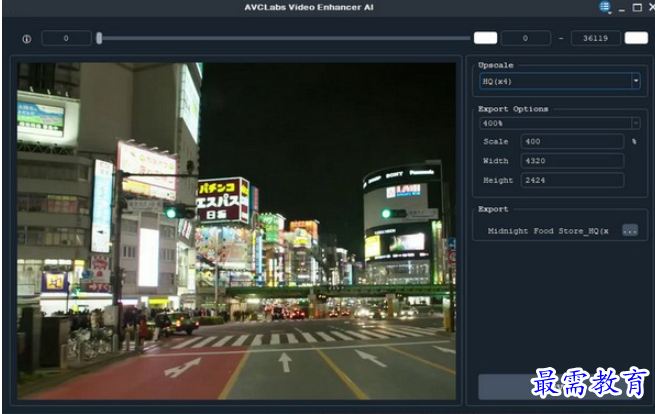Click the trim end field showing 36119
The height and width of the screenshot is (414, 655).
[595, 38]
